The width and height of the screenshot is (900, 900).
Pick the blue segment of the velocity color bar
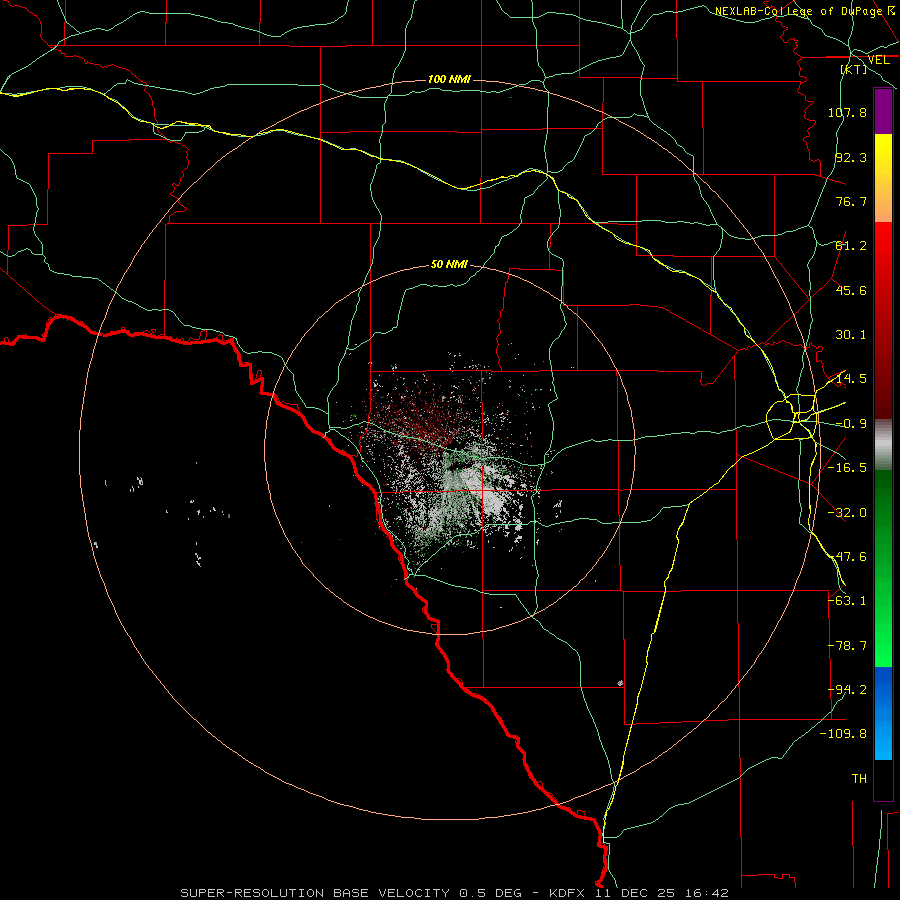(883, 713)
